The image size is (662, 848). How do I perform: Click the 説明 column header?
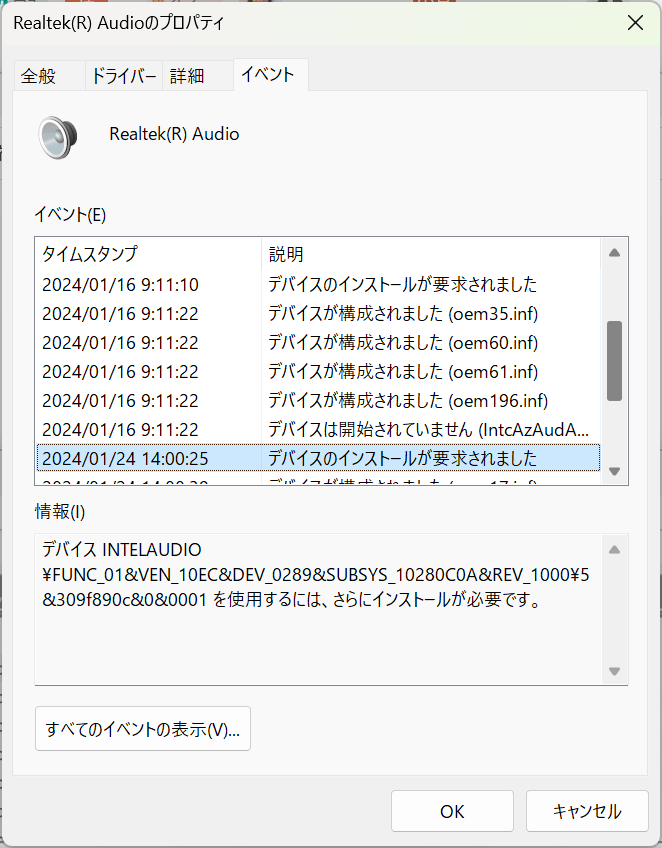coord(431,254)
